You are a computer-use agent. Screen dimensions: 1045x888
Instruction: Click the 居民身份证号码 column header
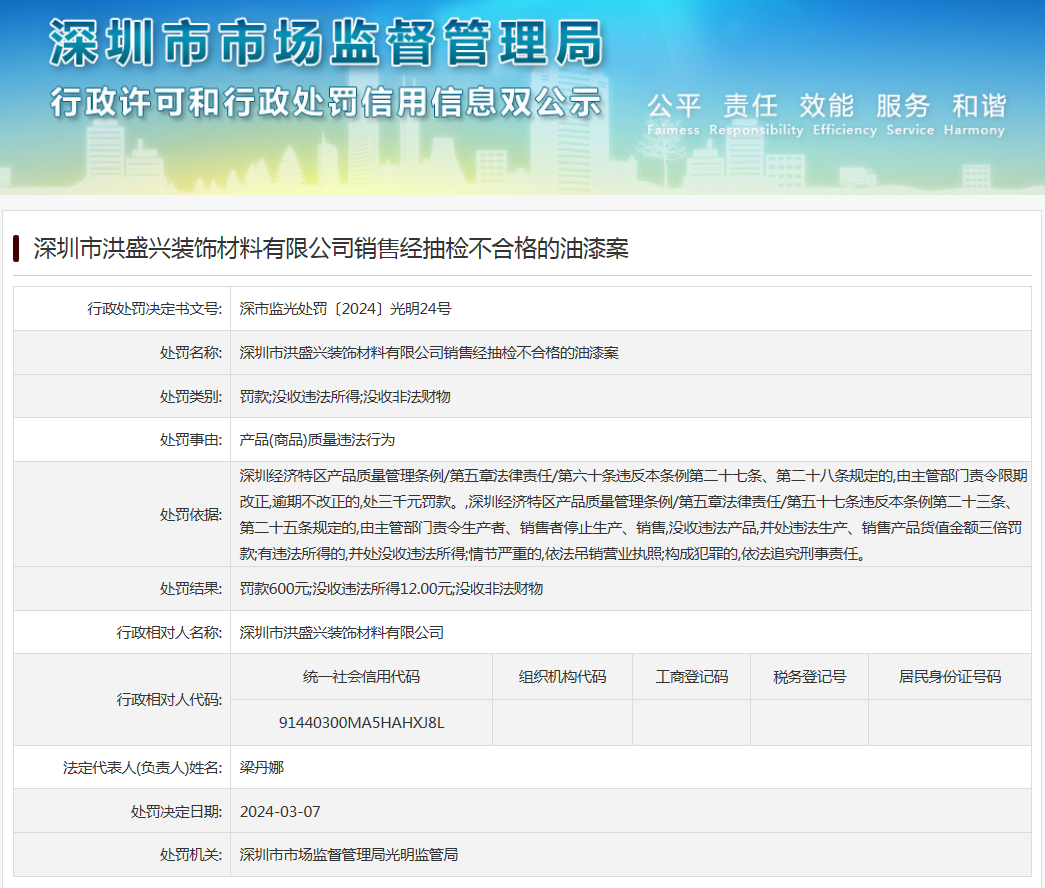(949, 677)
